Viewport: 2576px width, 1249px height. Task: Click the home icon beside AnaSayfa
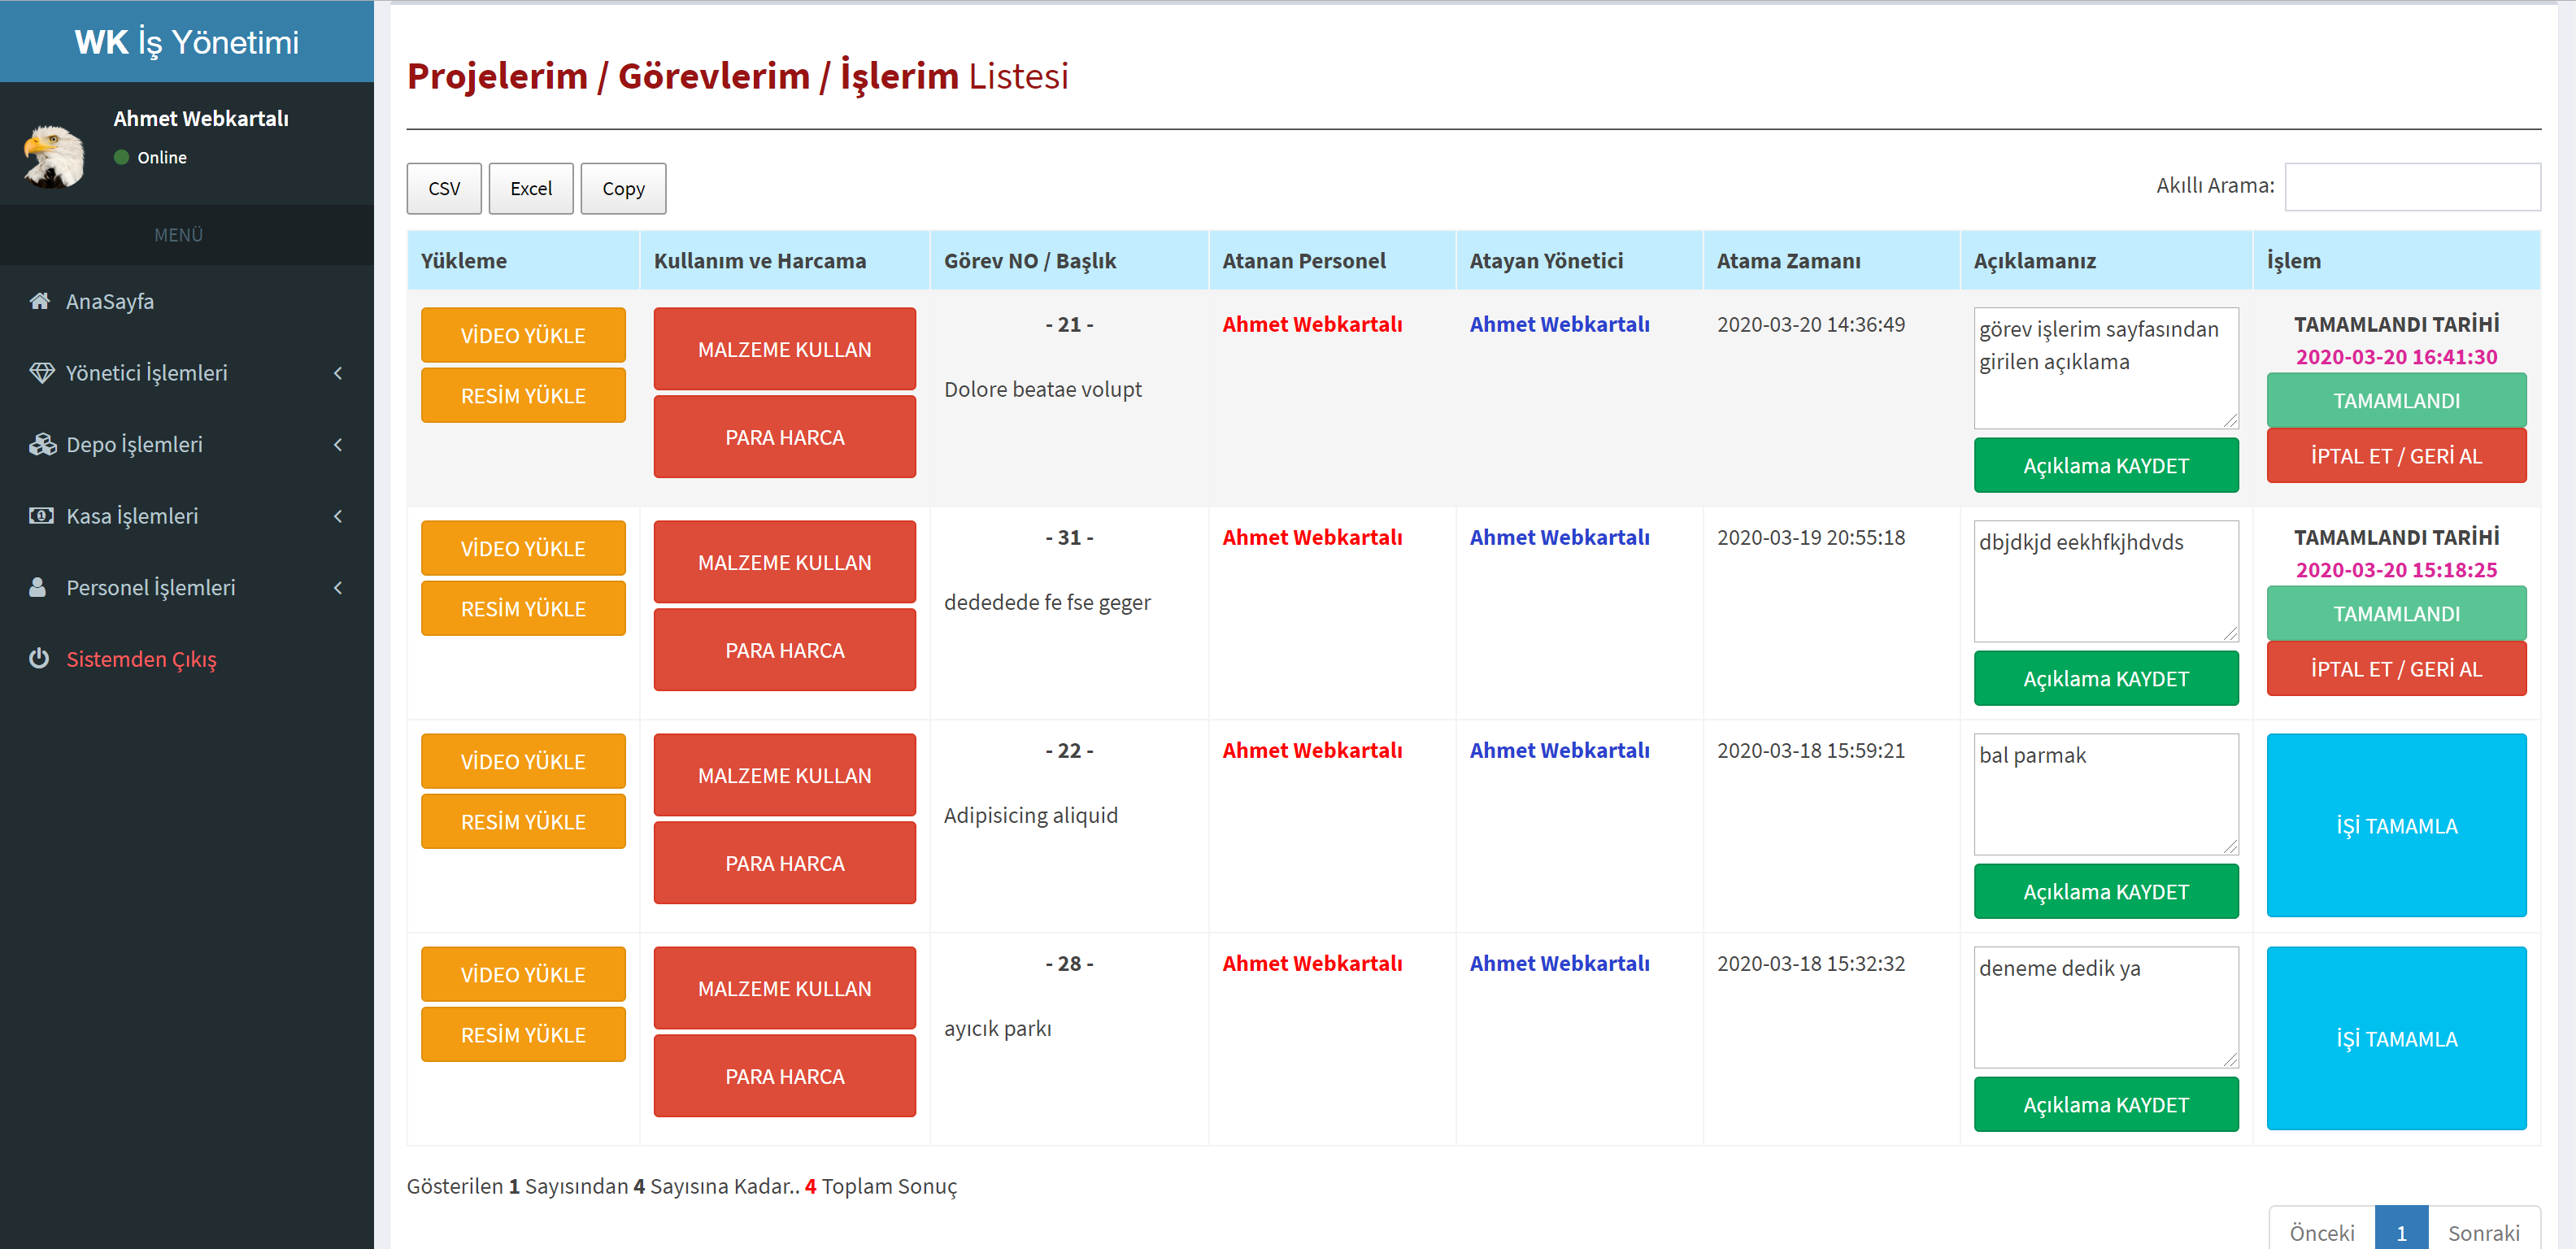tap(40, 301)
